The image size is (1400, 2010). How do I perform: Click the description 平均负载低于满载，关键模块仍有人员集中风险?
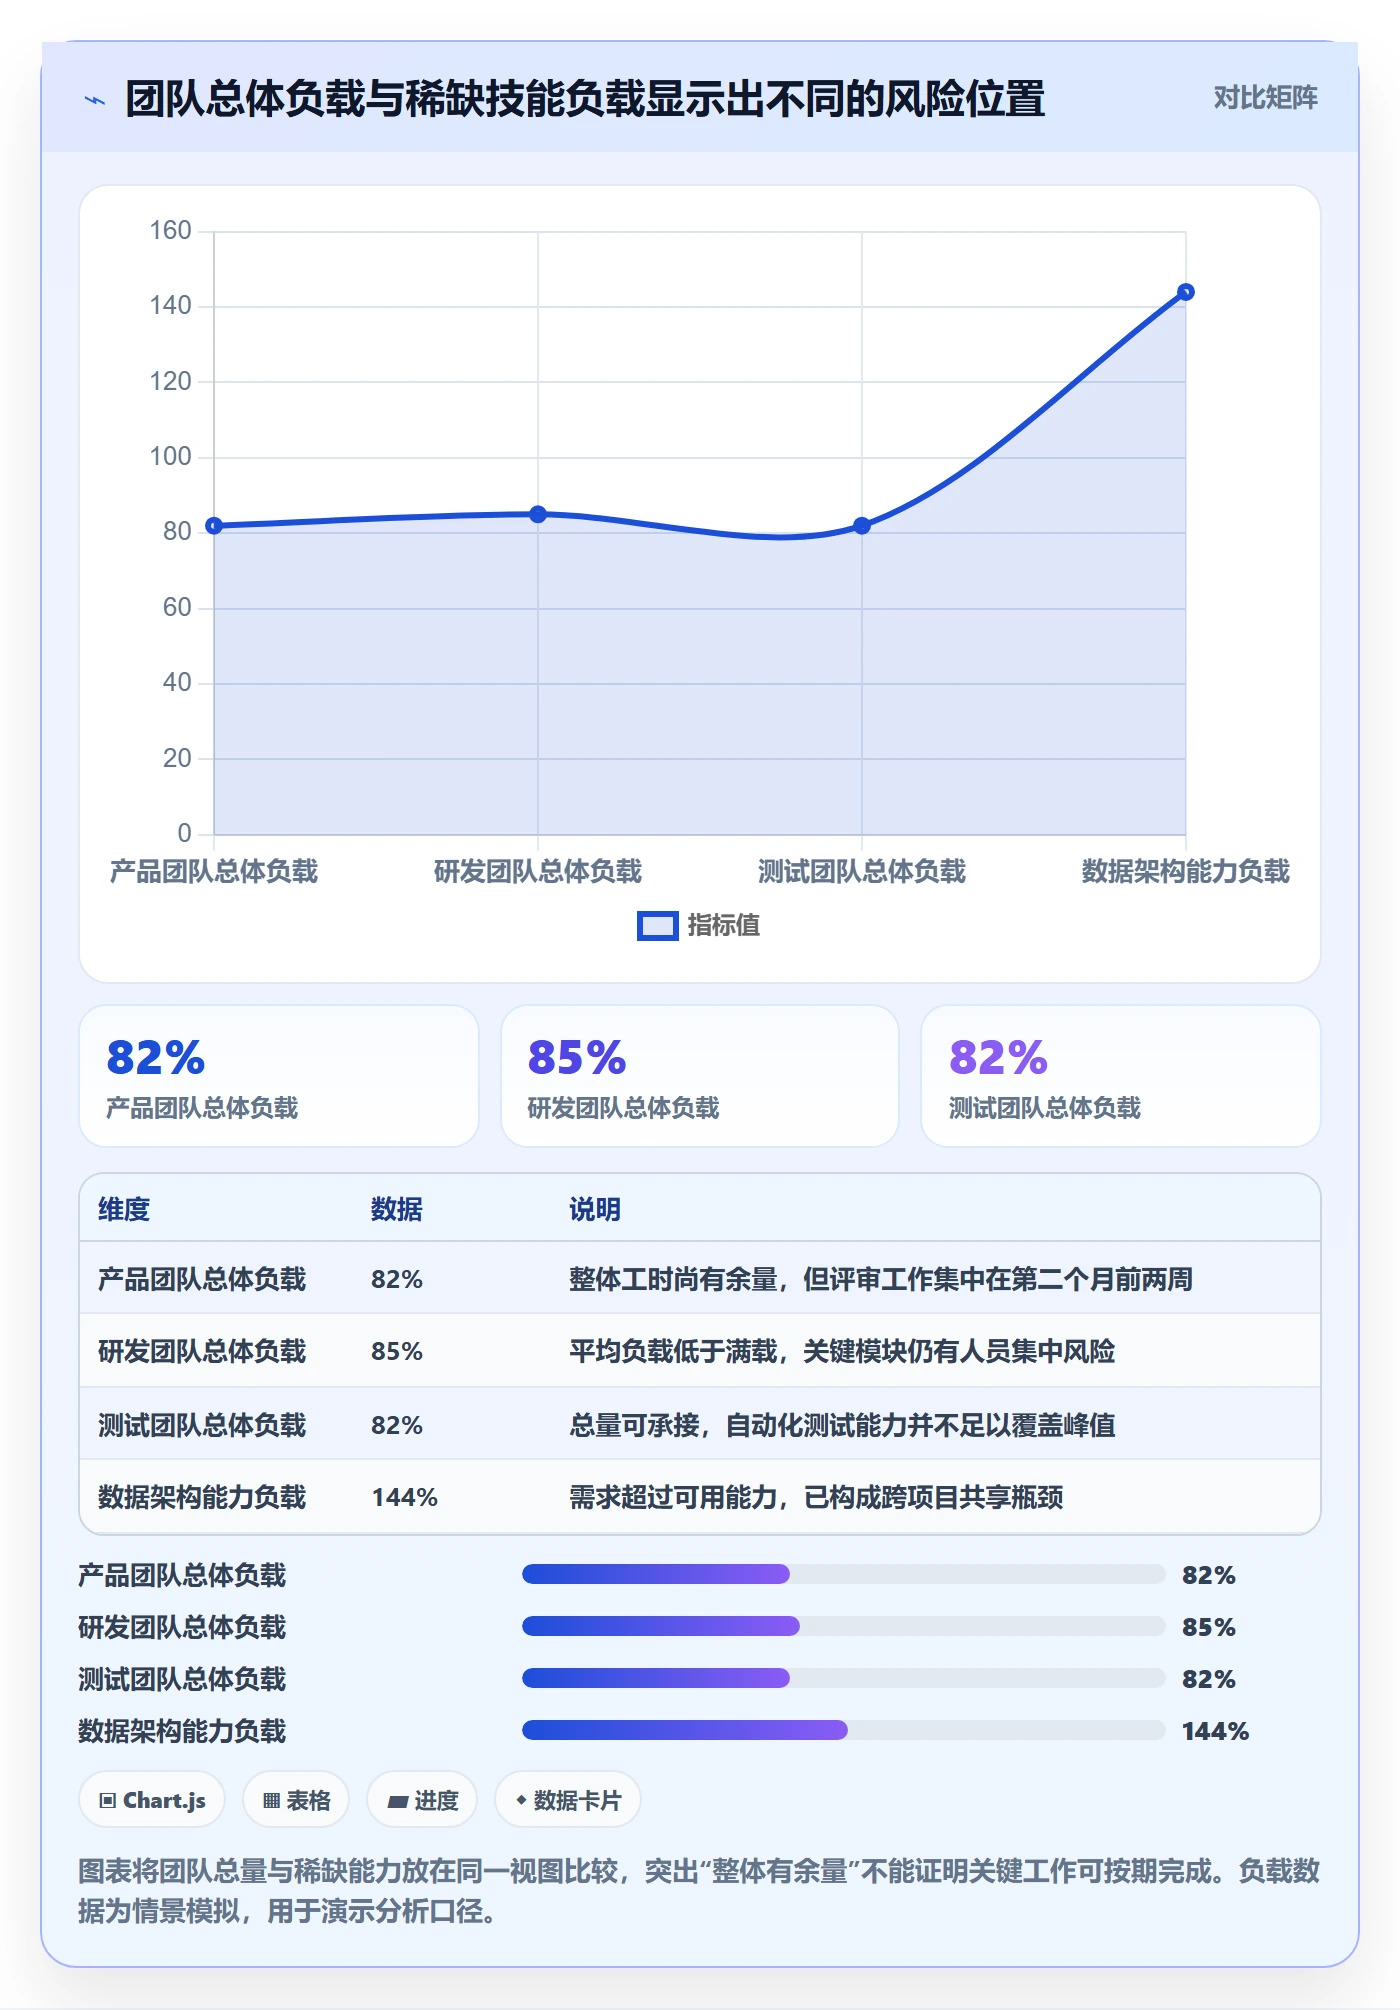pos(842,1351)
